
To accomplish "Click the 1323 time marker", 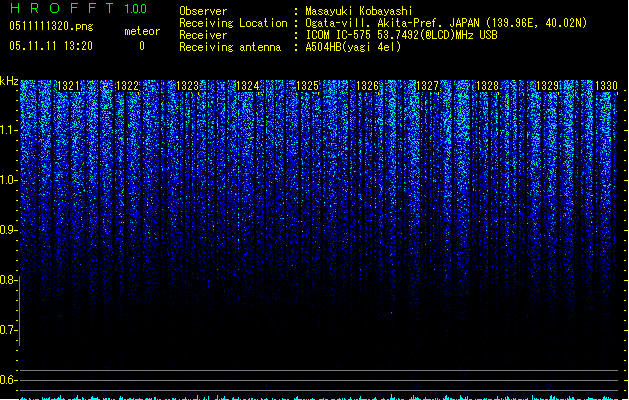I will click(x=187, y=86).
